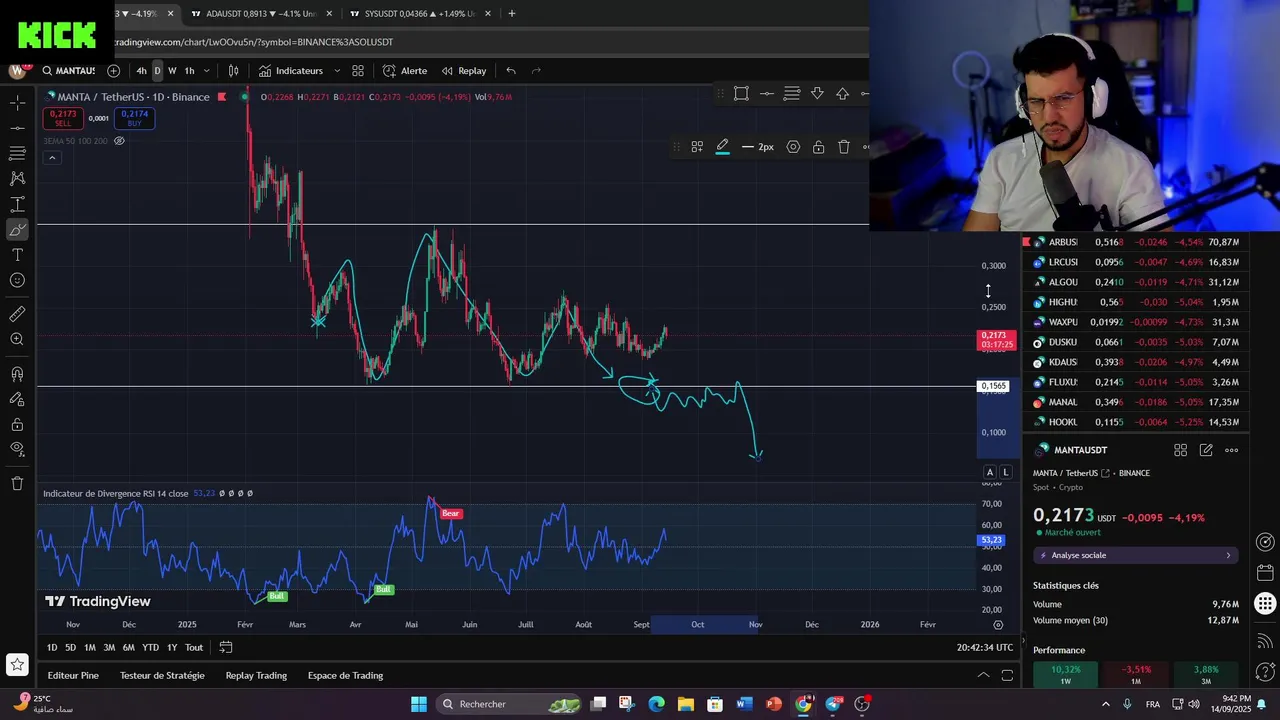Screen dimensions: 1280x720
Task: Open Windows Start menu
Action: (x=419, y=704)
